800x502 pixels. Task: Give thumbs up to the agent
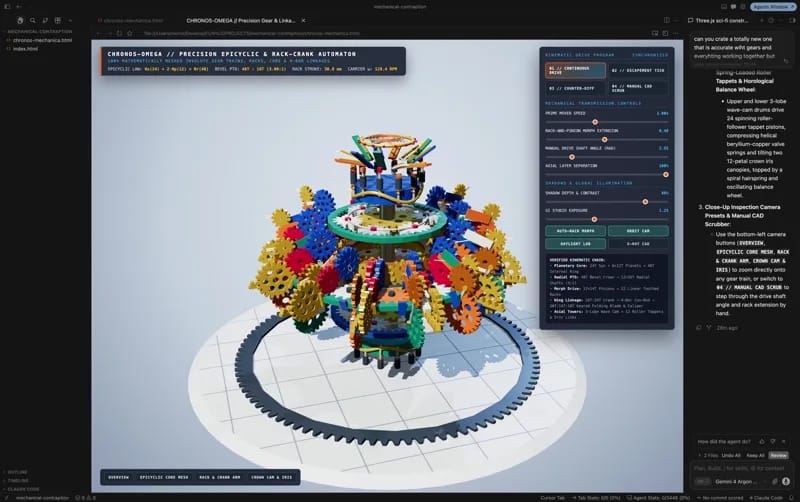(x=762, y=441)
